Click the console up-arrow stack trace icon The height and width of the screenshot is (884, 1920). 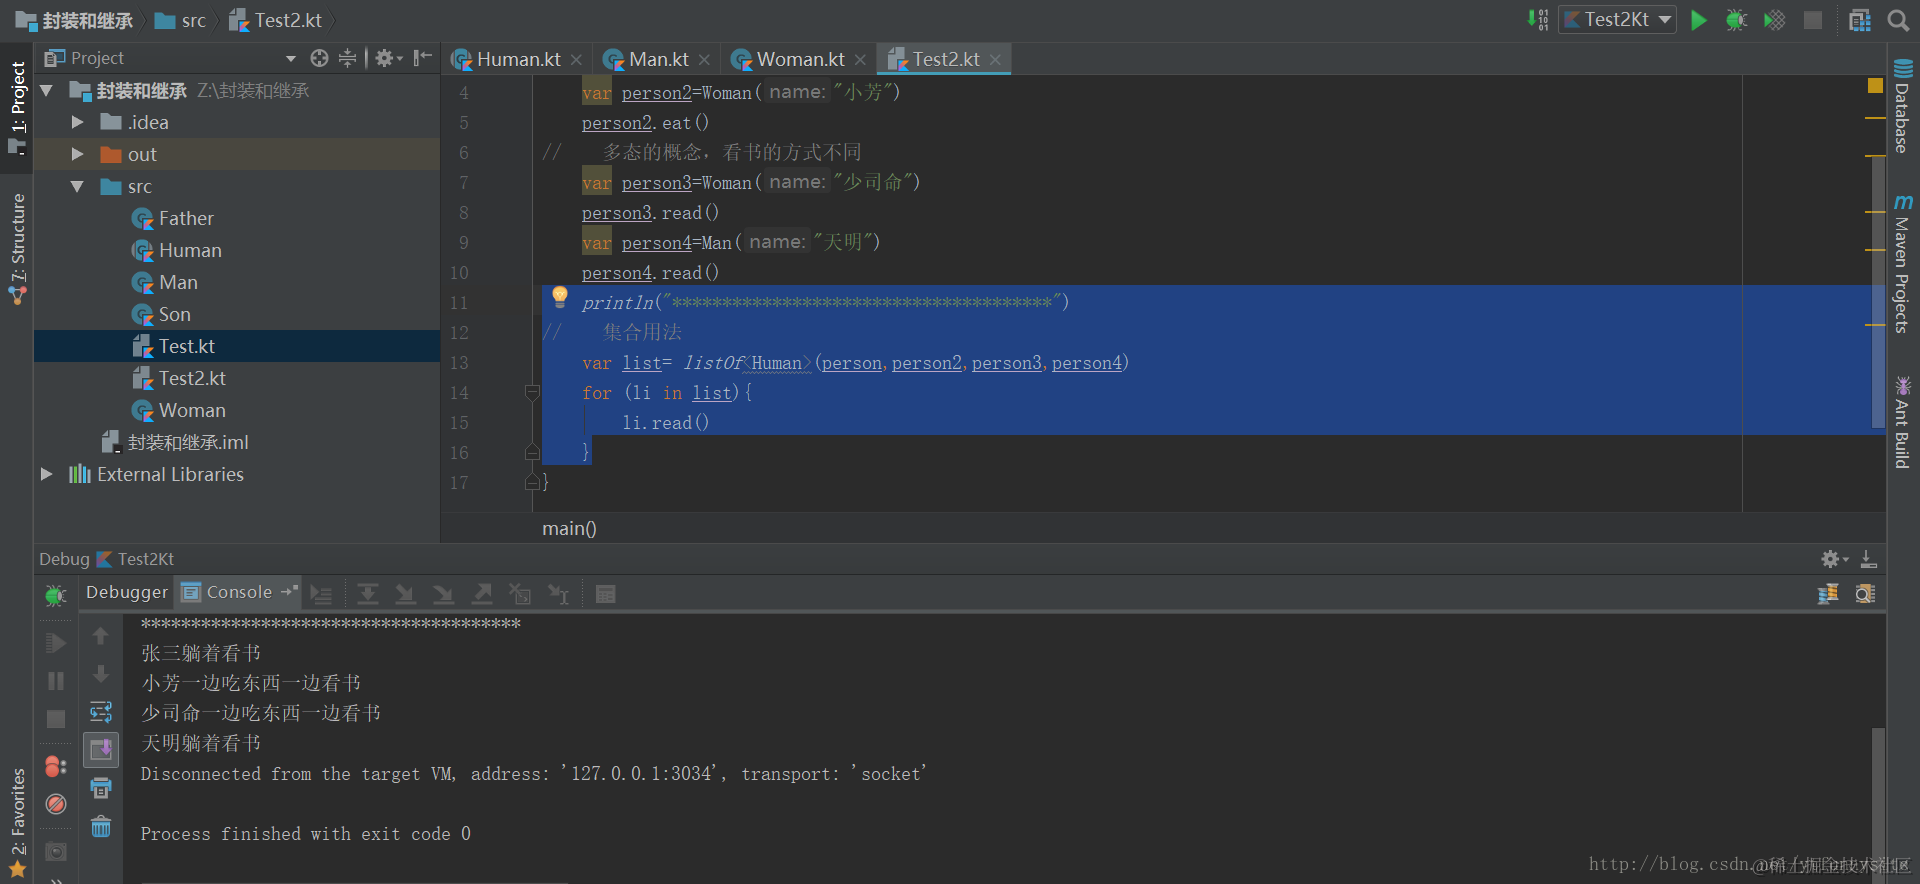pos(100,636)
